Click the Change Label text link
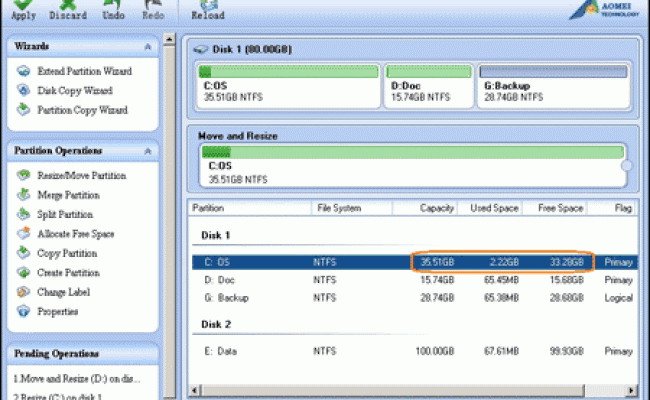This screenshot has width=650, height=400. point(63,292)
